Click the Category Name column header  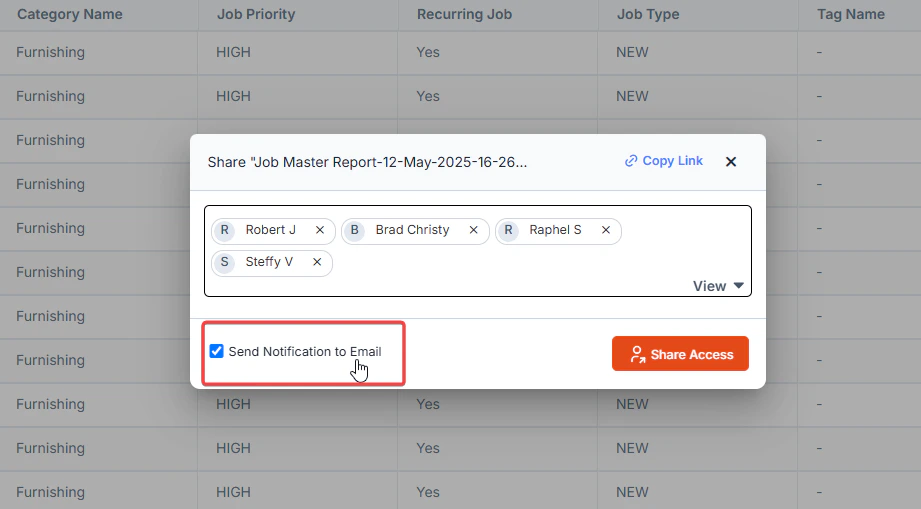click(x=70, y=15)
